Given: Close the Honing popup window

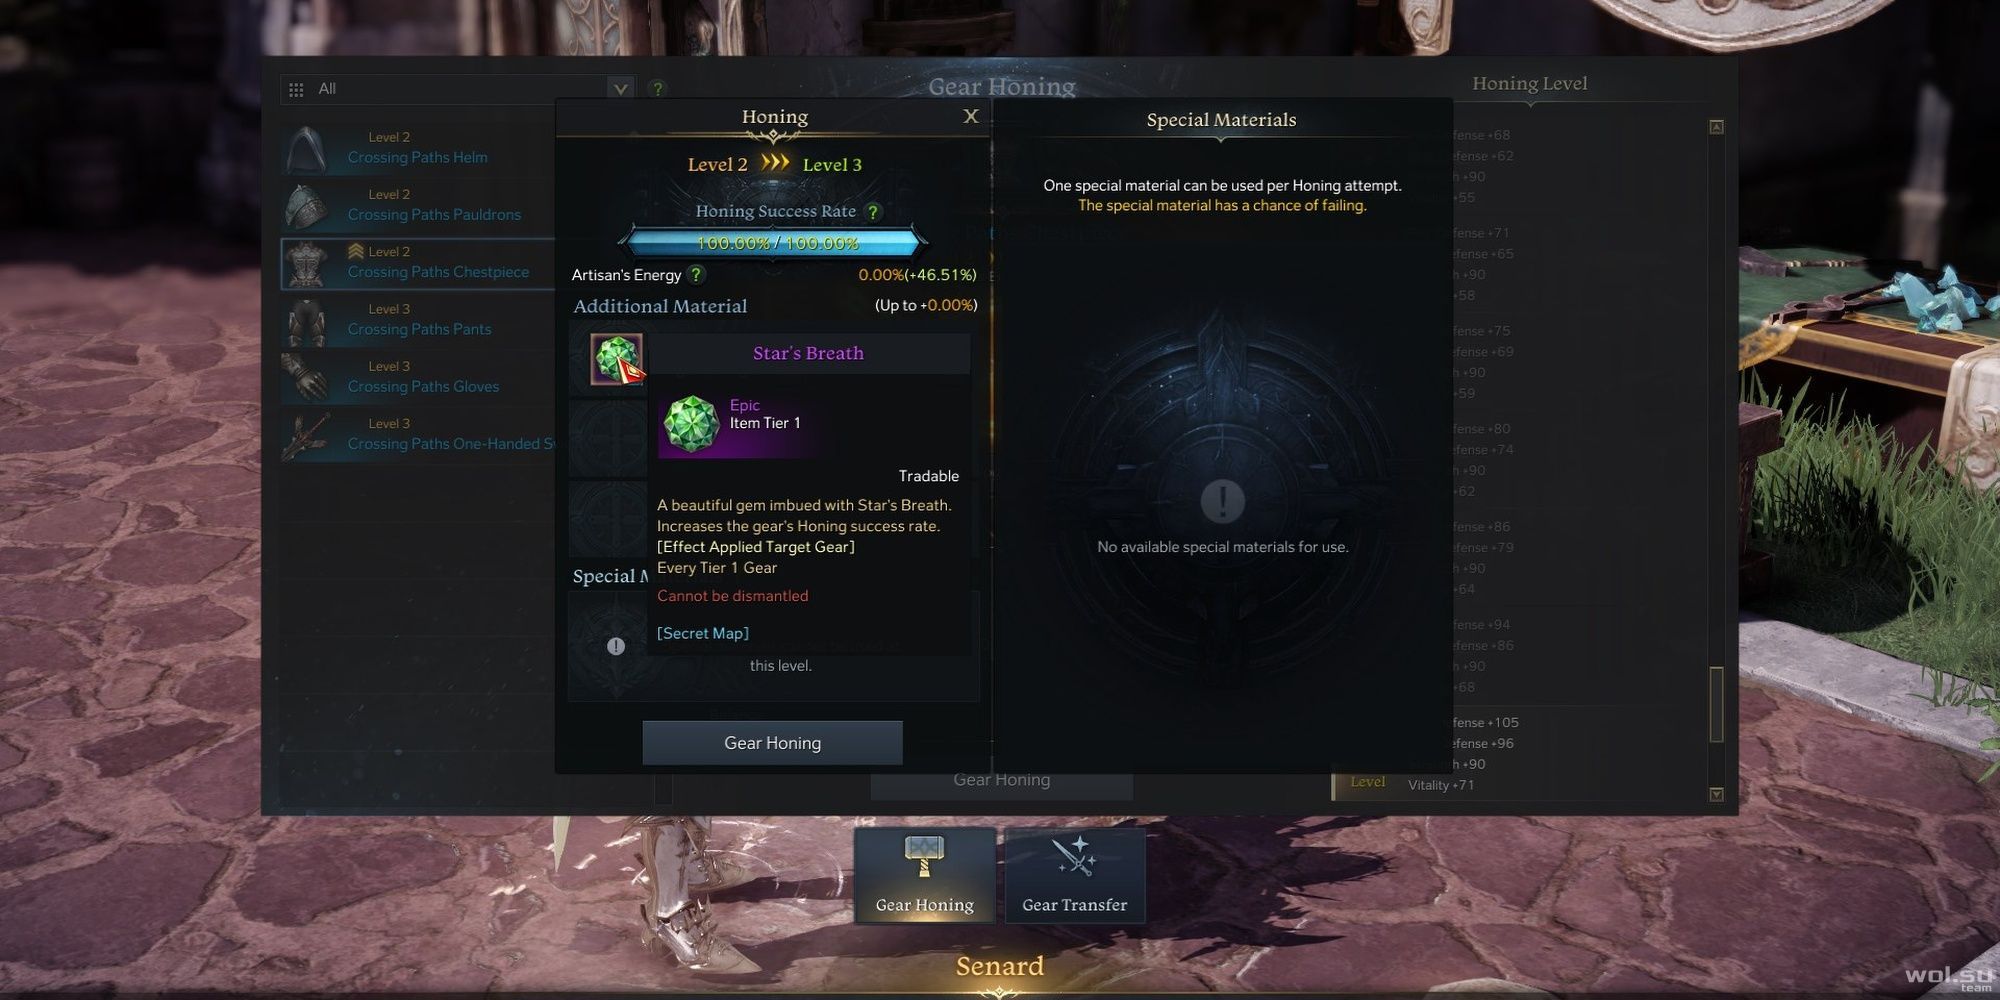Looking at the screenshot, I should 970,116.
